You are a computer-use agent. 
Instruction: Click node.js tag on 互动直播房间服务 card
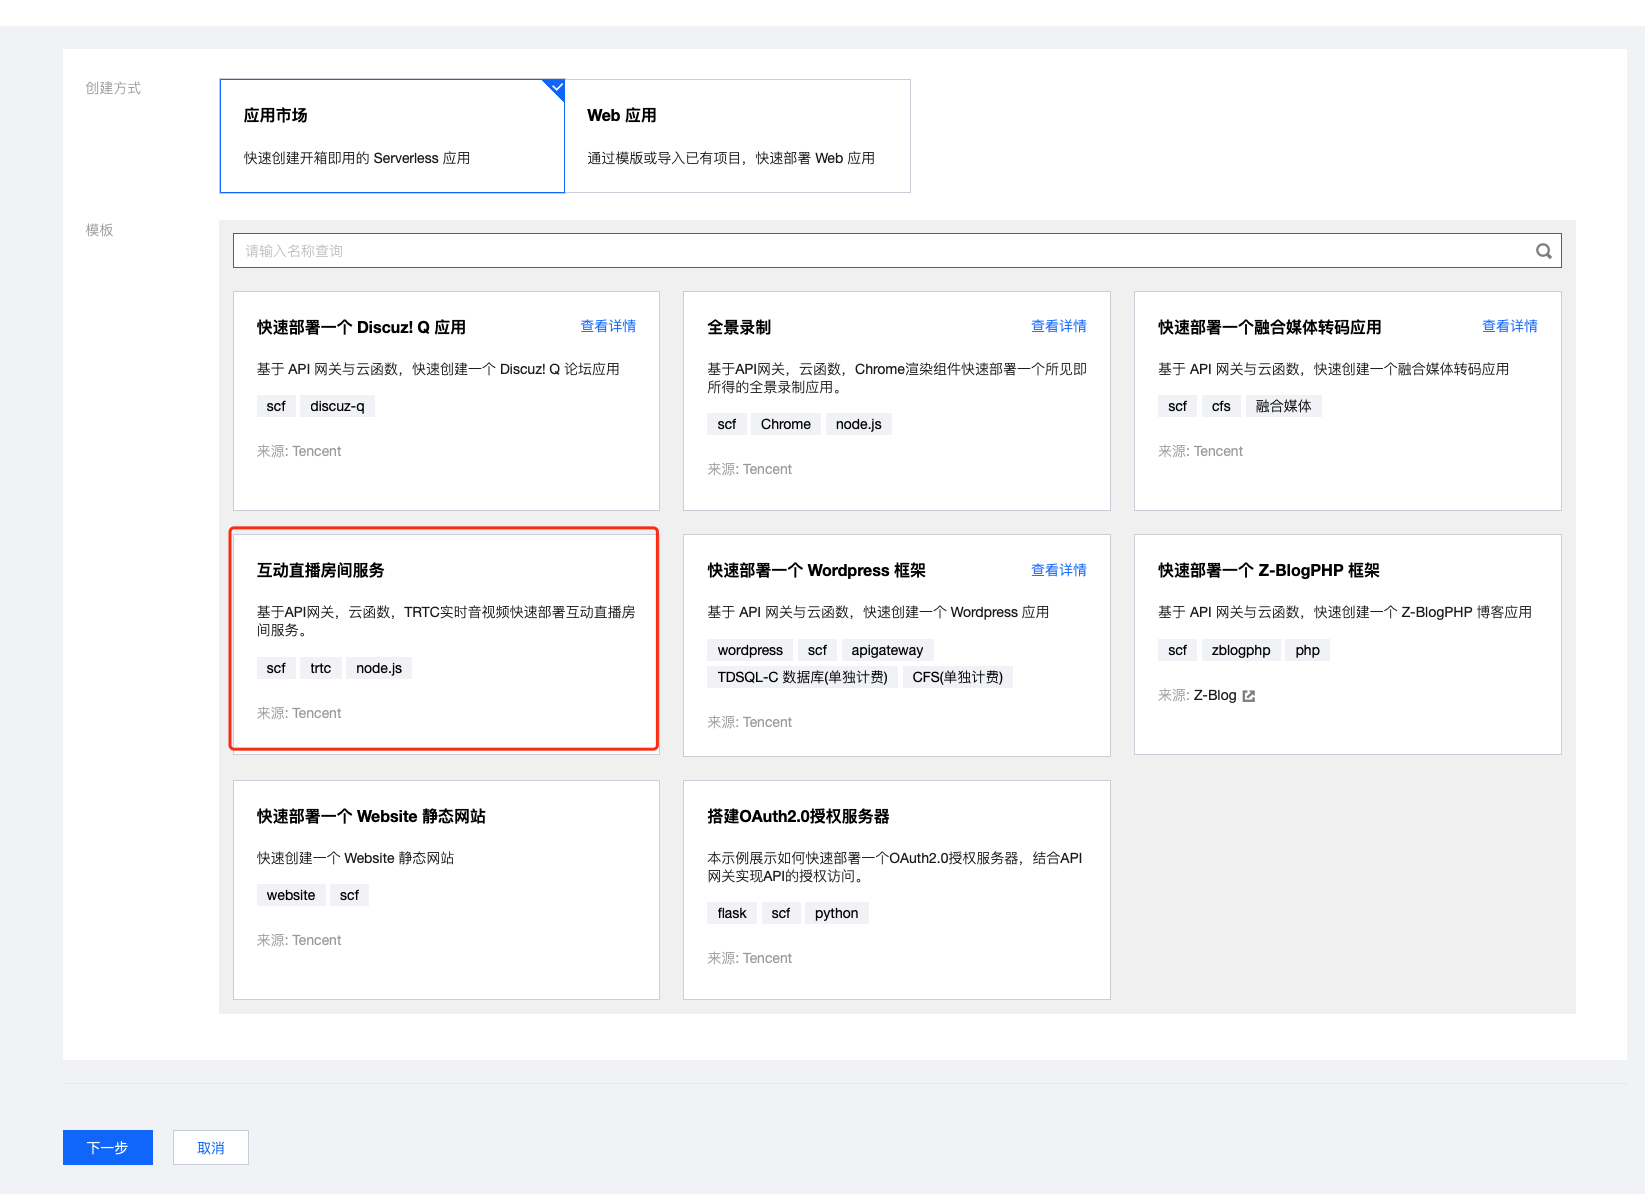(x=379, y=668)
